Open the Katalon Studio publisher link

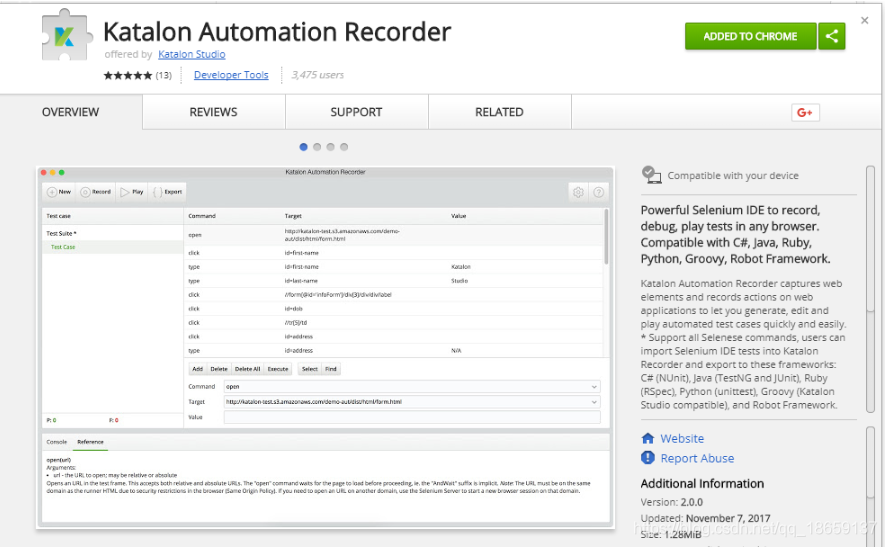click(192, 54)
